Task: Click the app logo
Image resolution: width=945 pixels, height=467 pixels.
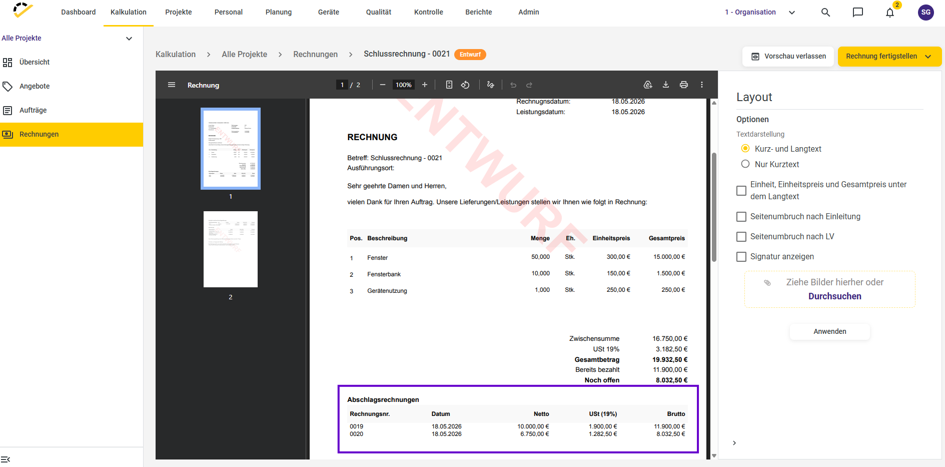Action: 23,10
